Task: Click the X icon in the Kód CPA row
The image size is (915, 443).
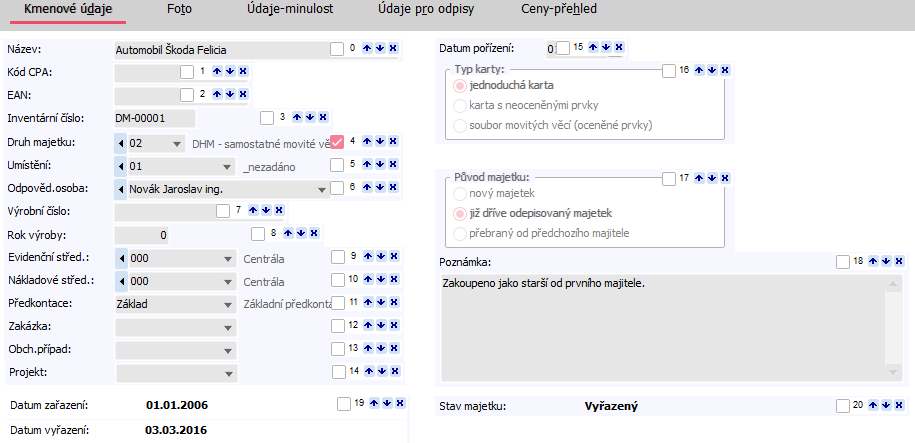Action: [x=243, y=71]
